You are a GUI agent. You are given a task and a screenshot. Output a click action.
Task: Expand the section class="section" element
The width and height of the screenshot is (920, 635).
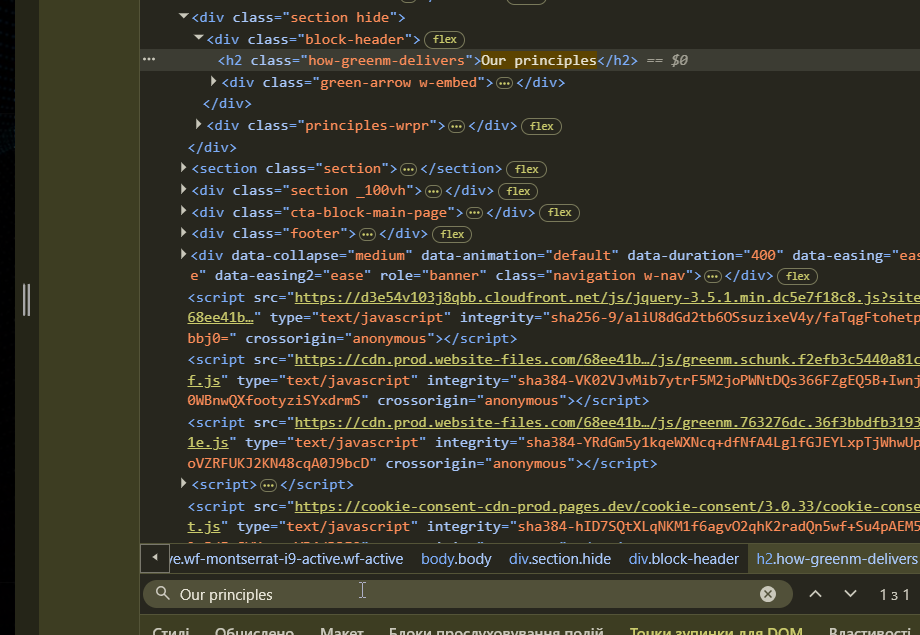[x=184, y=168]
